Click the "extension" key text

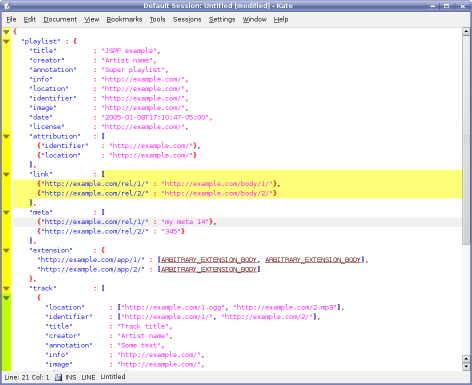pos(51,250)
